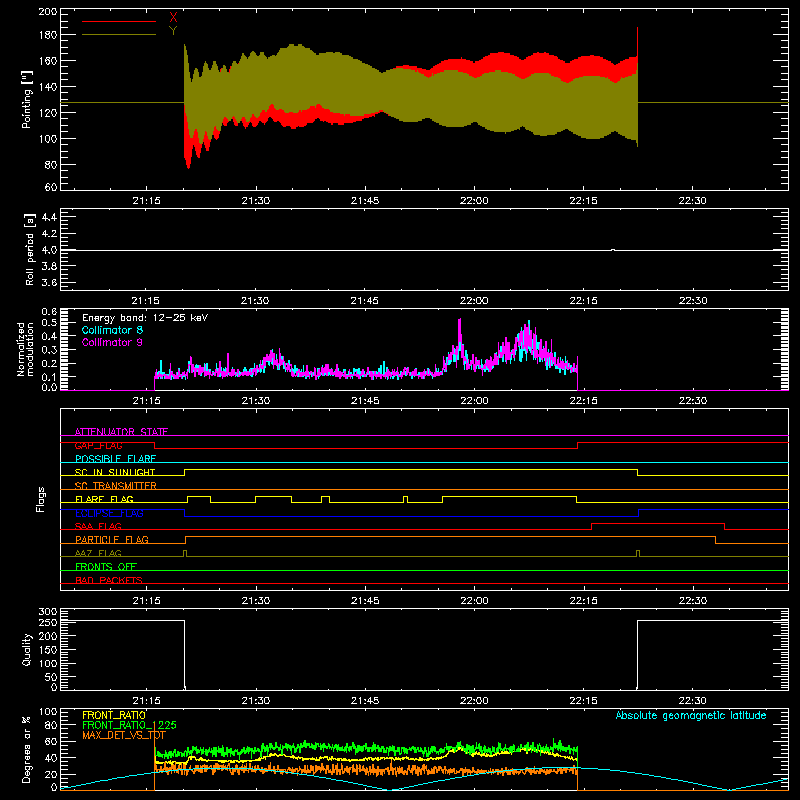The height and width of the screenshot is (800, 800).
Task: Select the 'Flags' axis title
Action: pyautogui.click(x=40, y=499)
